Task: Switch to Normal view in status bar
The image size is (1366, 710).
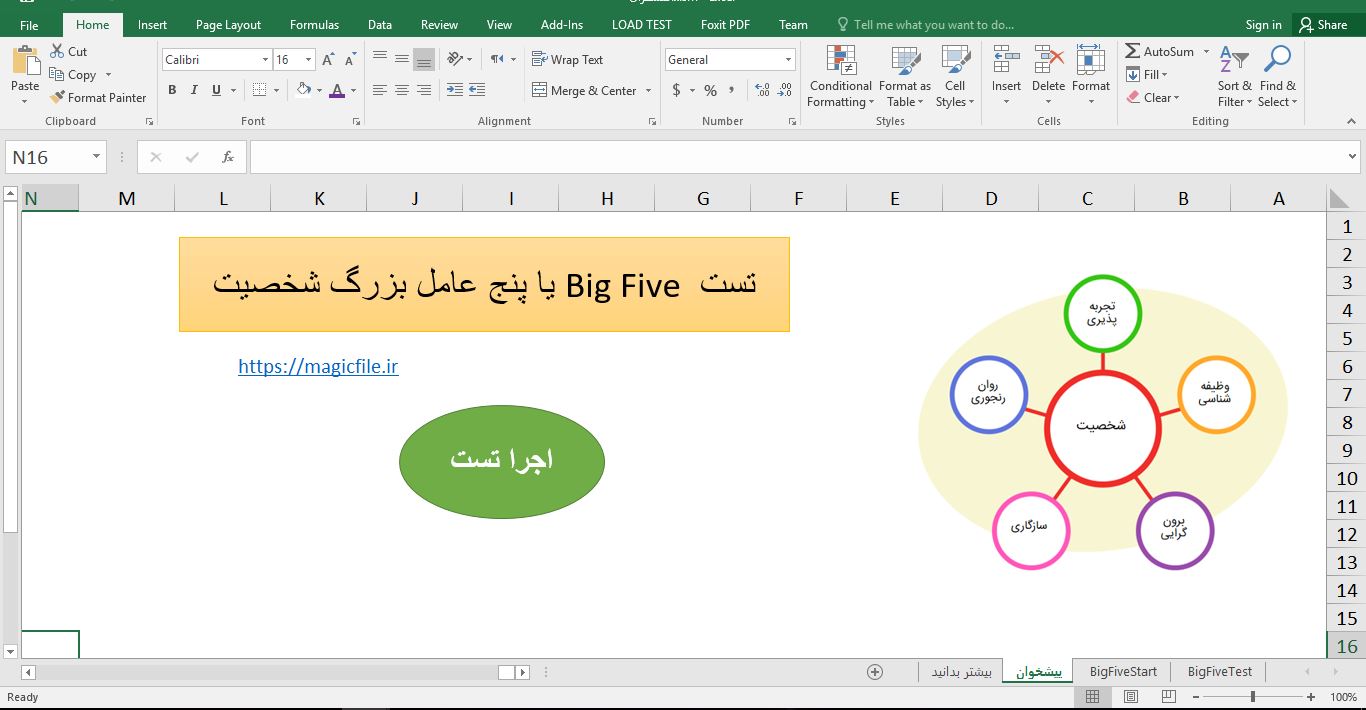Action: coord(1092,697)
